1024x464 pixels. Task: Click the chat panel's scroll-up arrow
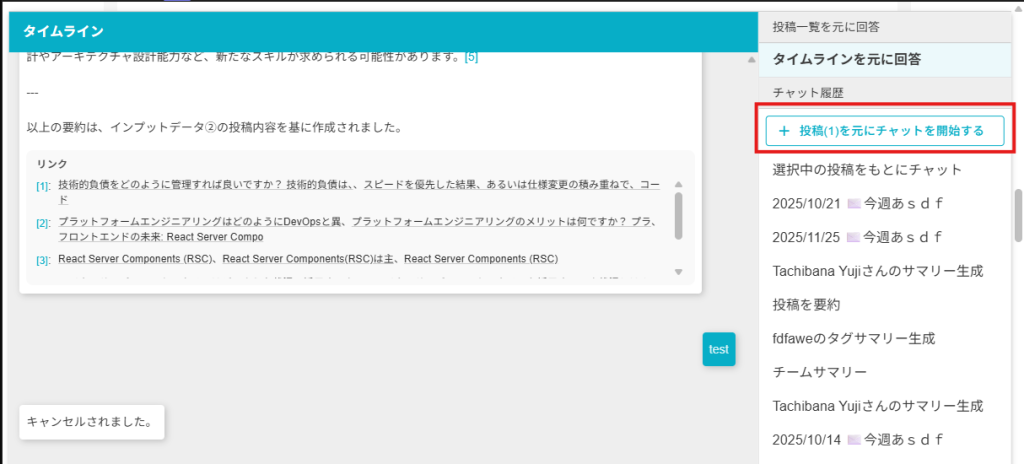[x=751, y=60]
